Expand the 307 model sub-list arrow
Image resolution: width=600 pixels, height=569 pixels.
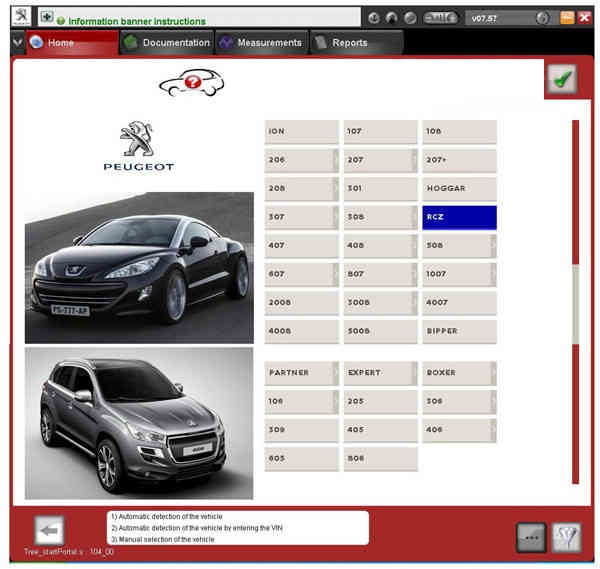(x=335, y=217)
